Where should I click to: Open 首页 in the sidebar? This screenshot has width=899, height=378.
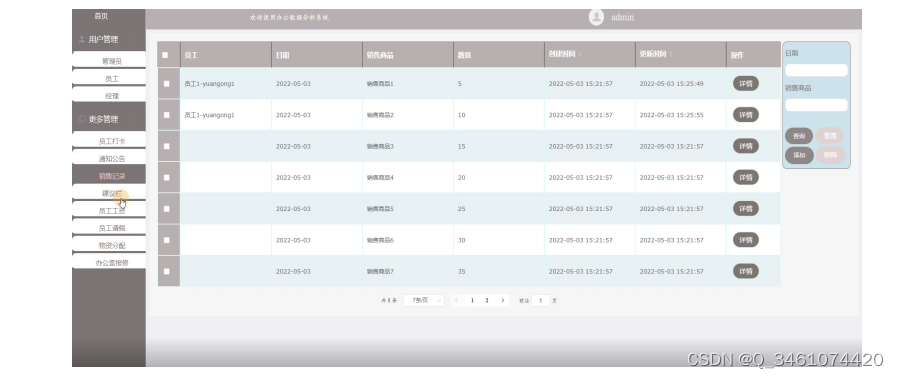tap(101, 16)
